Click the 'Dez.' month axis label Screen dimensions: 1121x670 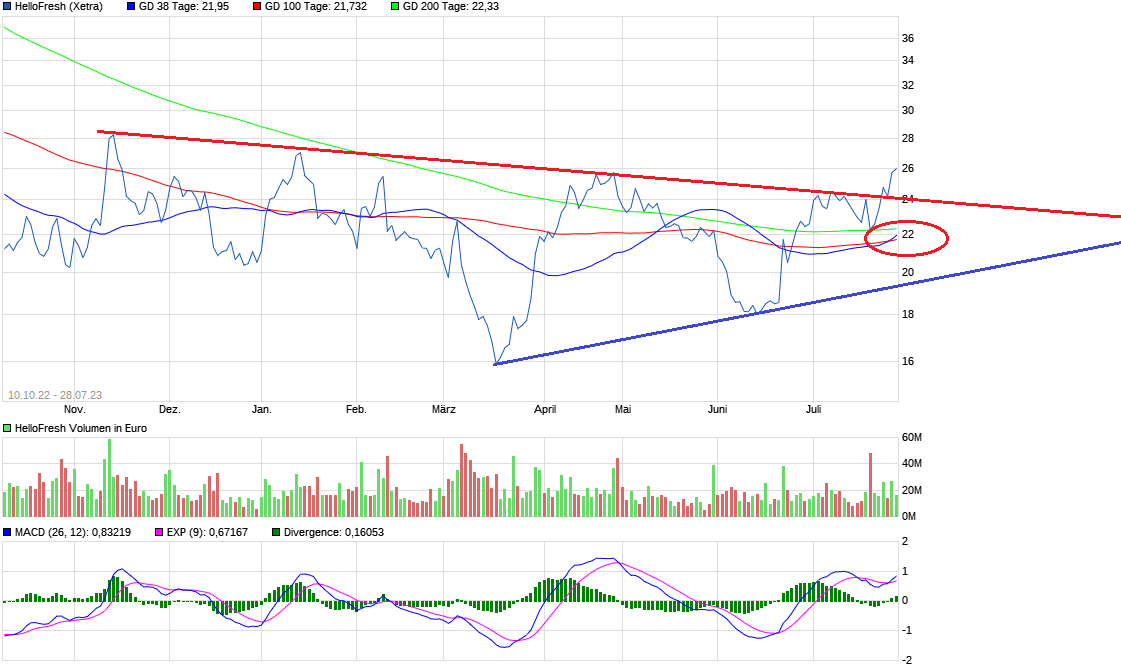[x=169, y=409]
